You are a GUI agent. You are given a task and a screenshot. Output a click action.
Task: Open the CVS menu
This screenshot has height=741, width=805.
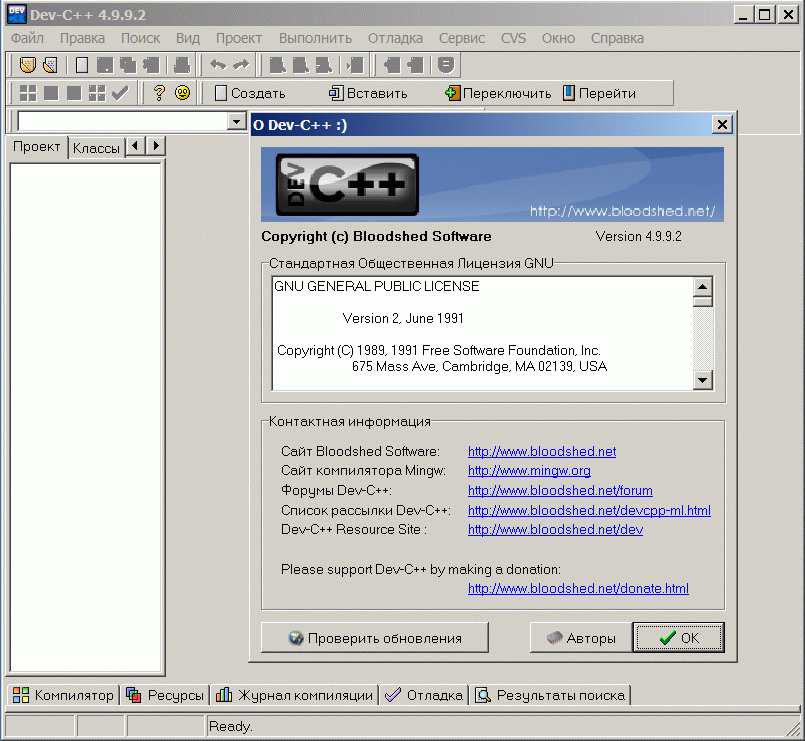(x=513, y=38)
